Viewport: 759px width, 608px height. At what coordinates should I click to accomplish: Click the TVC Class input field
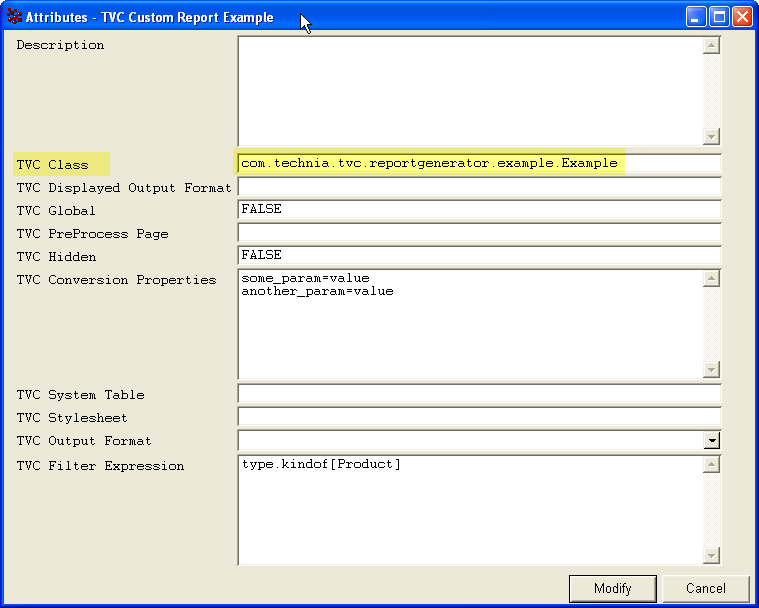pos(478,164)
